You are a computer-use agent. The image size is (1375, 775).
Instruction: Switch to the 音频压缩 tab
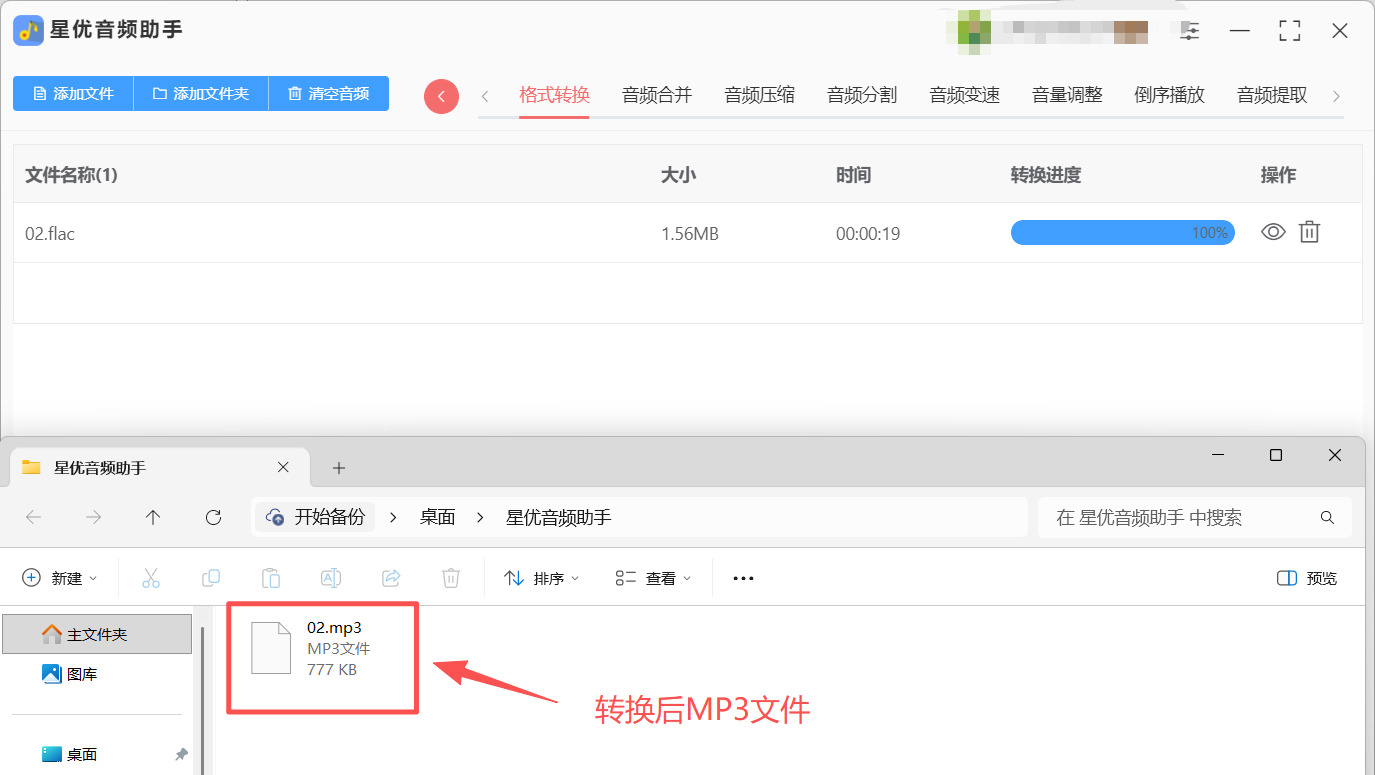[x=760, y=95]
